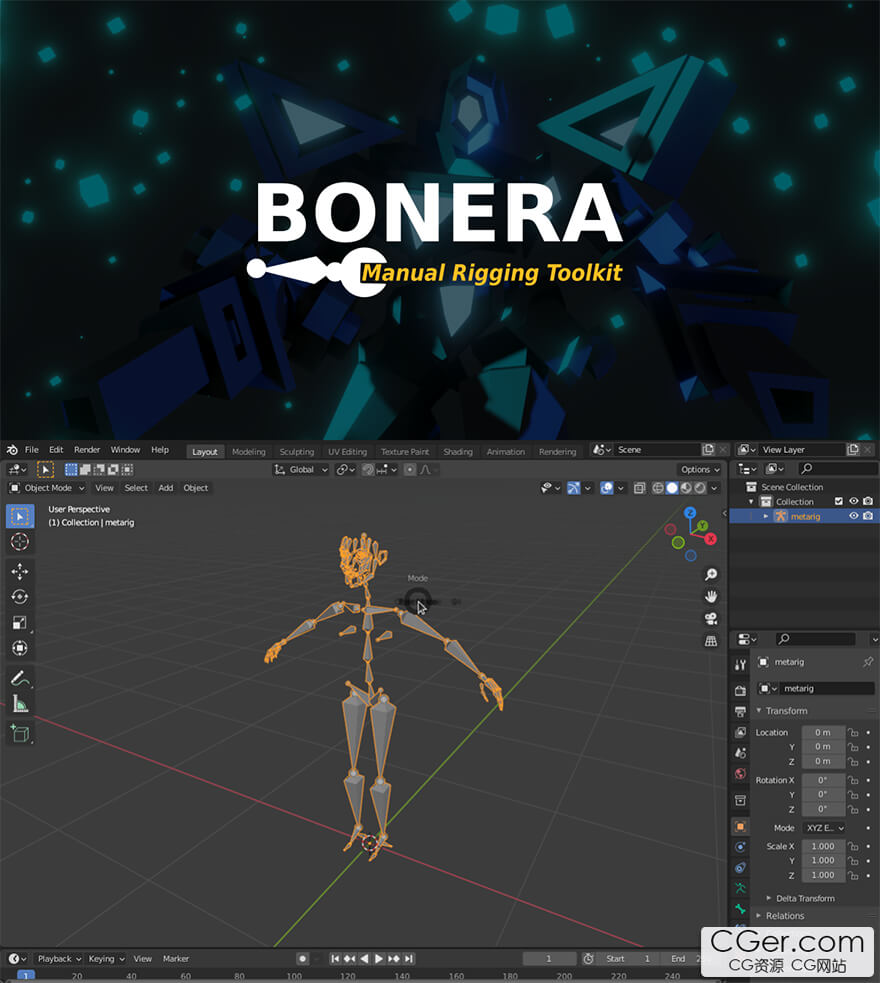Select the Rotate tool

tap(20, 597)
